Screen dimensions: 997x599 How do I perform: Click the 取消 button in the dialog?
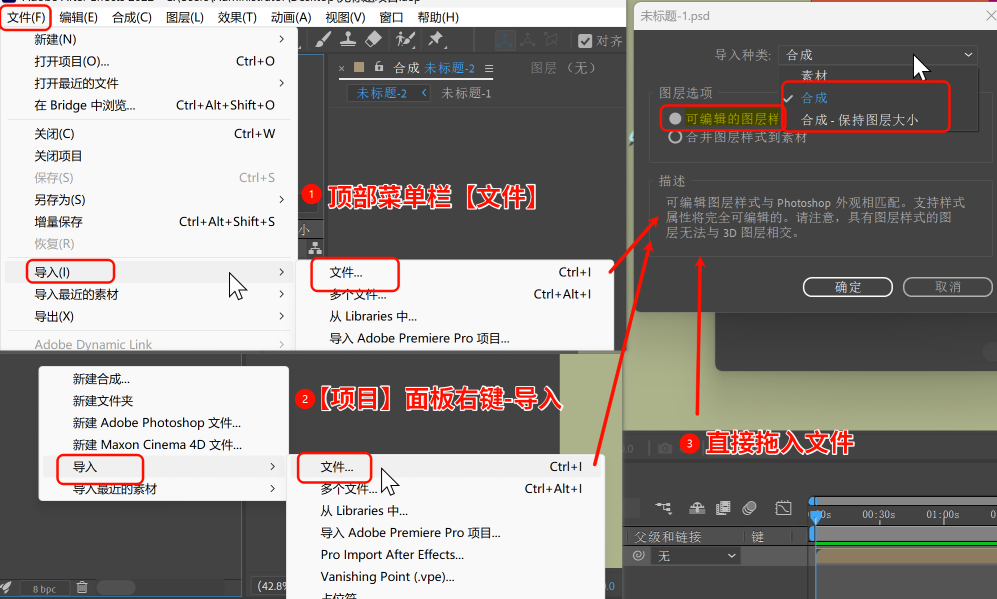click(x=947, y=287)
